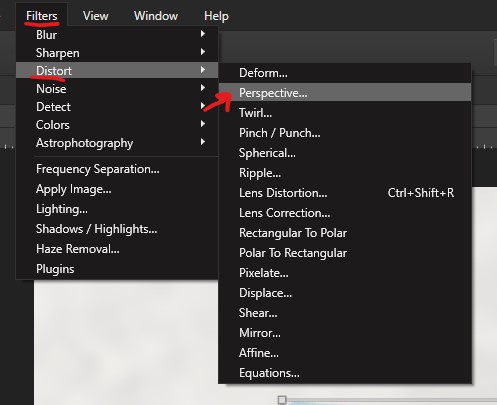The width and height of the screenshot is (497, 405).
Task: Open Shadows / Highlights filter
Action: point(117,229)
